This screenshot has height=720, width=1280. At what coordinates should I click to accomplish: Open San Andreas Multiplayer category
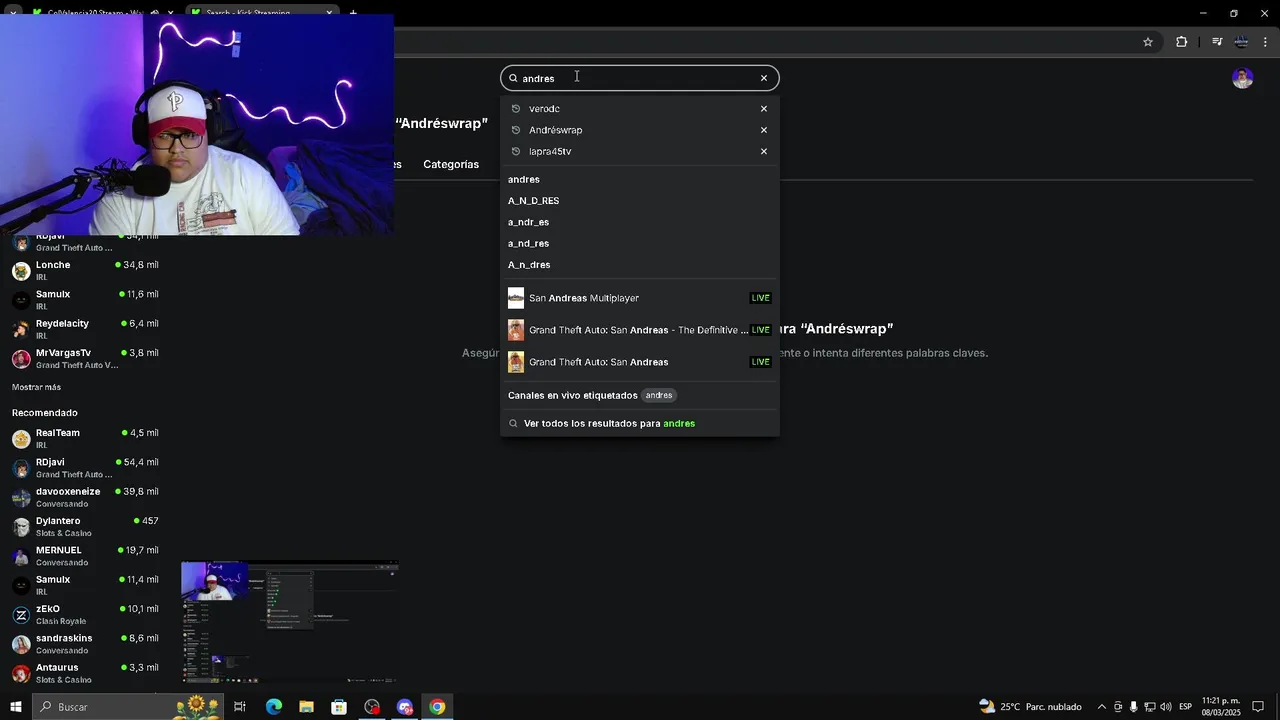click(x=639, y=298)
